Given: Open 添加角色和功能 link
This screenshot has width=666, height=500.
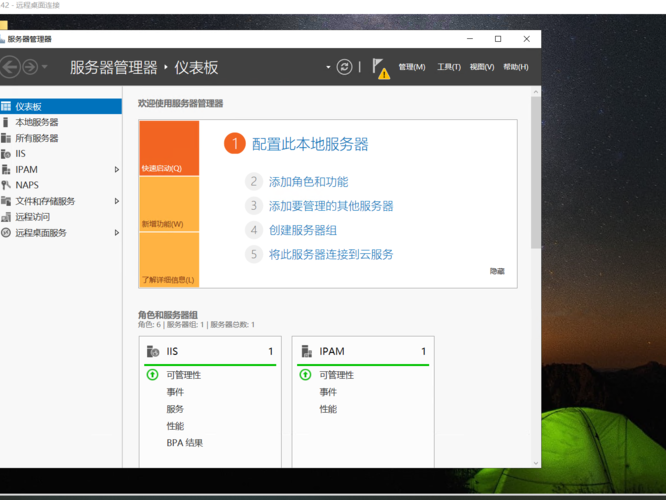Looking at the screenshot, I should pos(308,182).
